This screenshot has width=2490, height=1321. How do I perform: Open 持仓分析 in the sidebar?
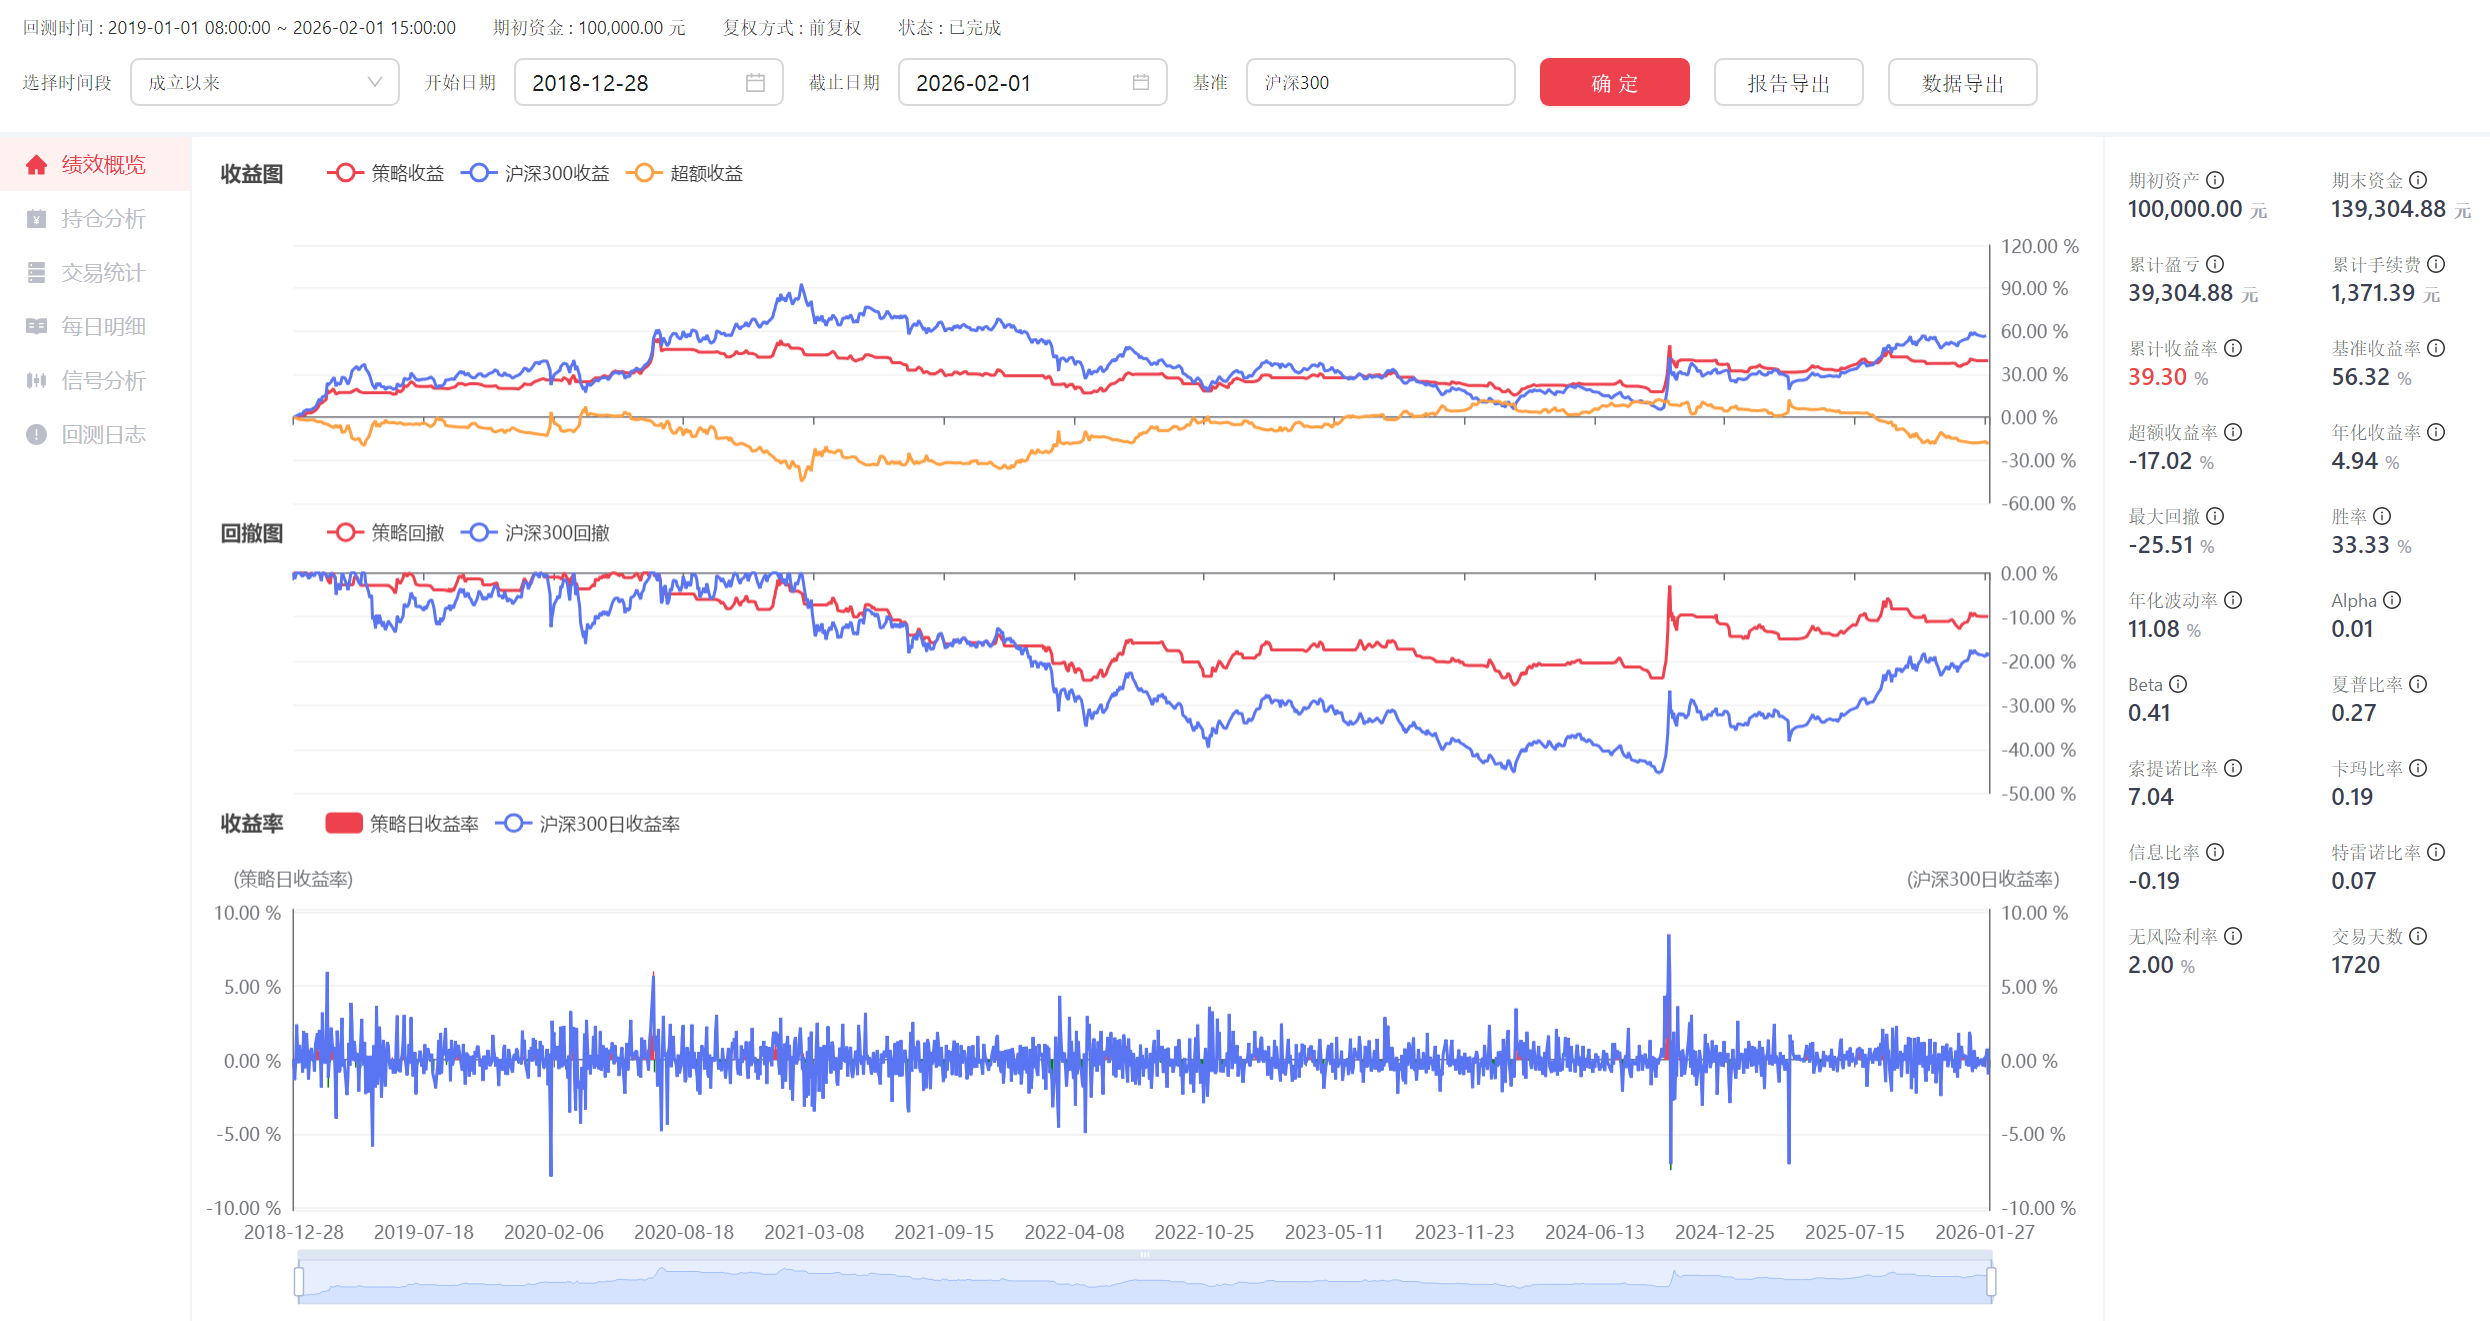tap(102, 219)
